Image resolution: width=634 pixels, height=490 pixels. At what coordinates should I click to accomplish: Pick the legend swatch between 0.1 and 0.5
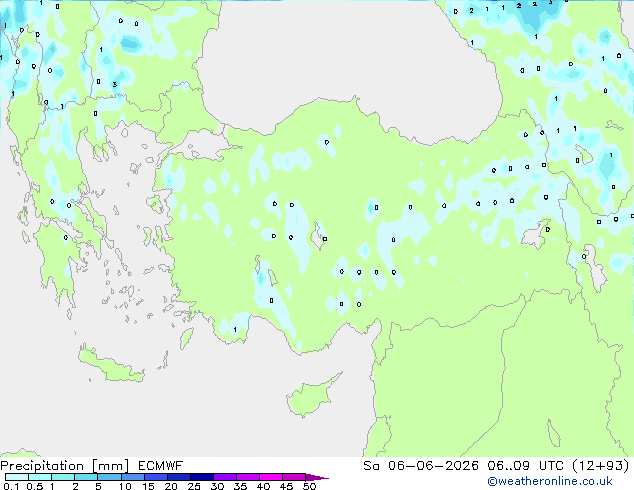point(17,477)
